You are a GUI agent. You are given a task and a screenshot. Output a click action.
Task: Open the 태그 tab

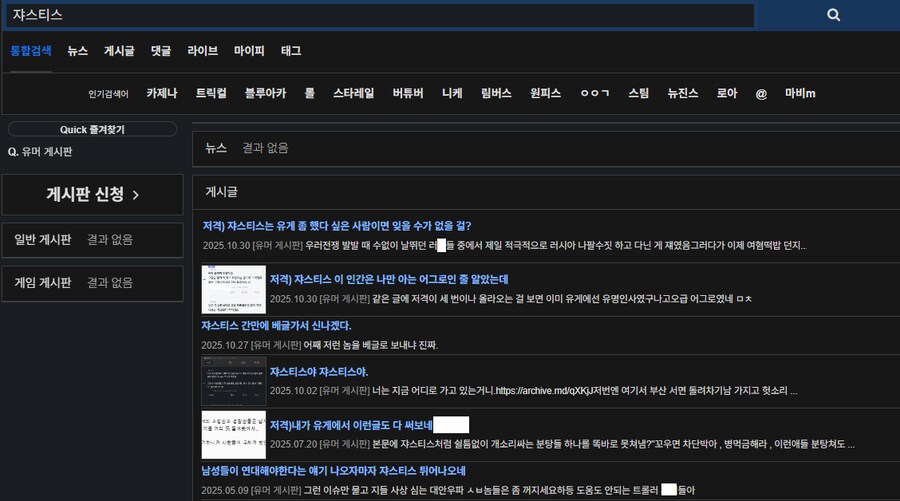coord(291,51)
